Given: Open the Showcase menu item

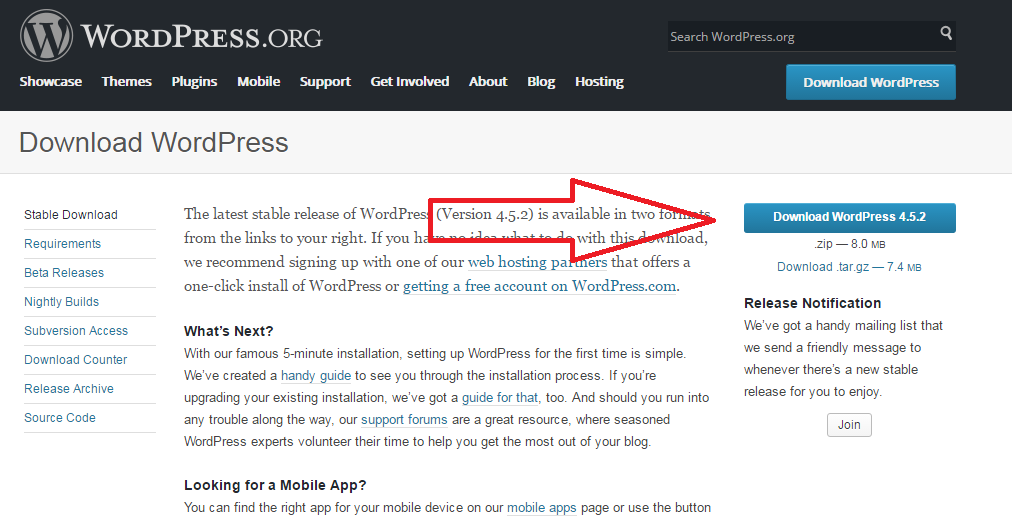Looking at the screenshot, I should tap(50, 82).
